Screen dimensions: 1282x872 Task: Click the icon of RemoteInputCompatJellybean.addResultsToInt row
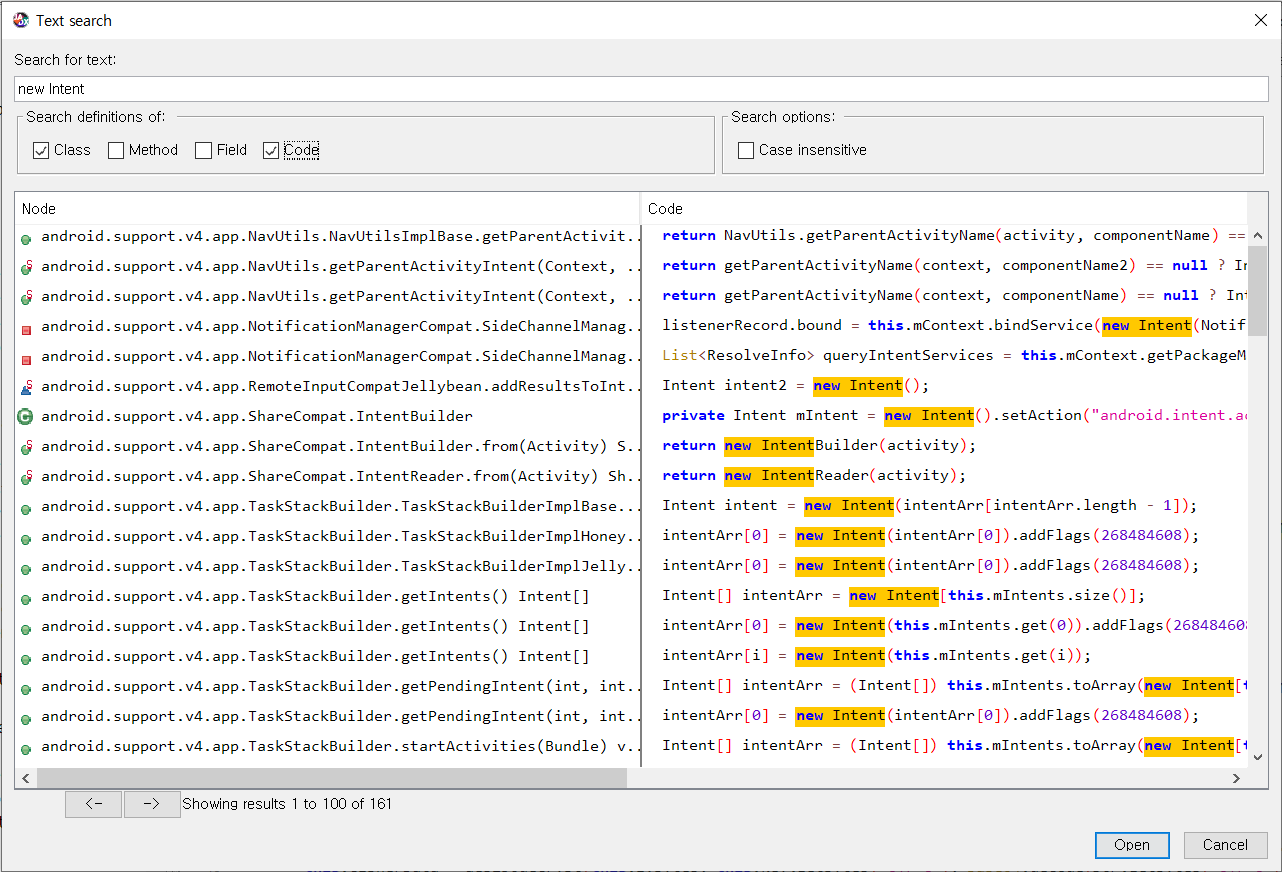26,387
